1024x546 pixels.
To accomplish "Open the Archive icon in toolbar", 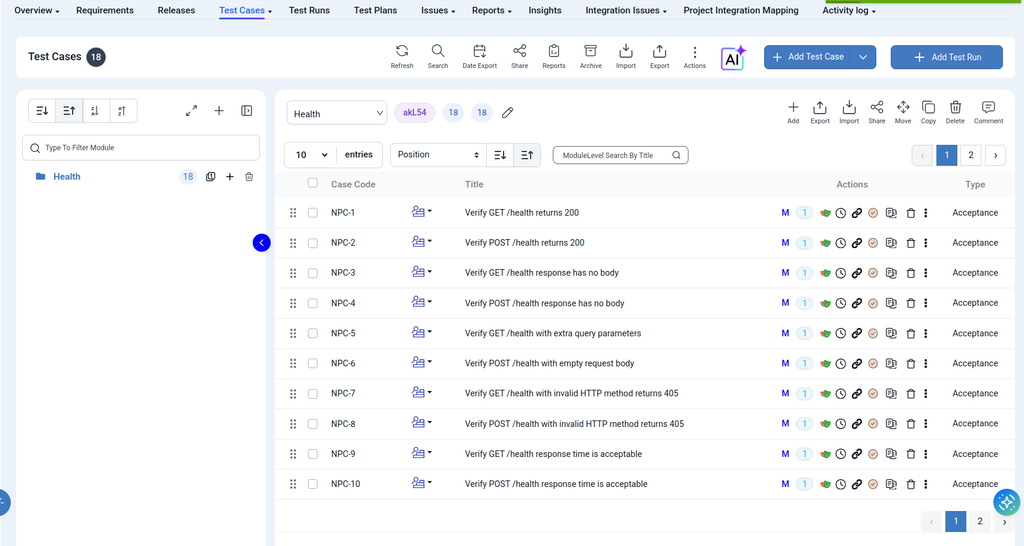I will [x=590, y=51].
